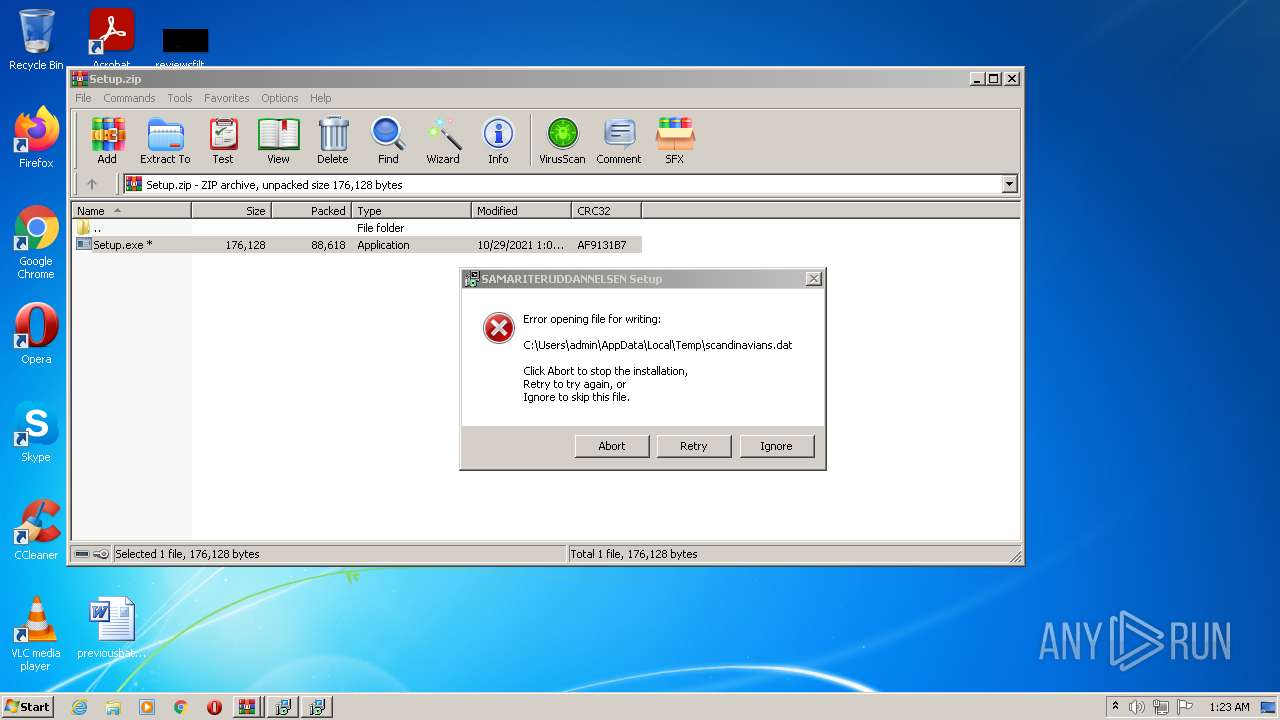The image size is (1280, 720).
Task: Click the key icon in the WinRAR status bar
Action: (101, 554)
